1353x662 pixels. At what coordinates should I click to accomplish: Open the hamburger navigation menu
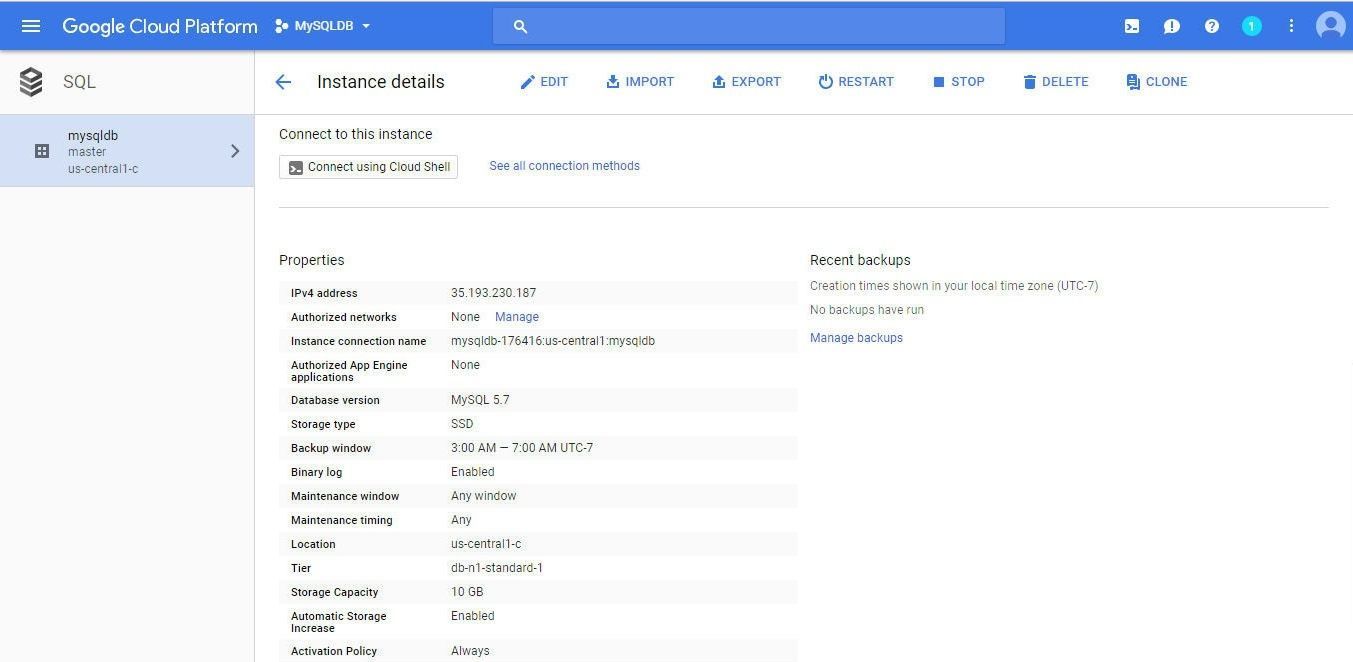(x=31, y=26)
